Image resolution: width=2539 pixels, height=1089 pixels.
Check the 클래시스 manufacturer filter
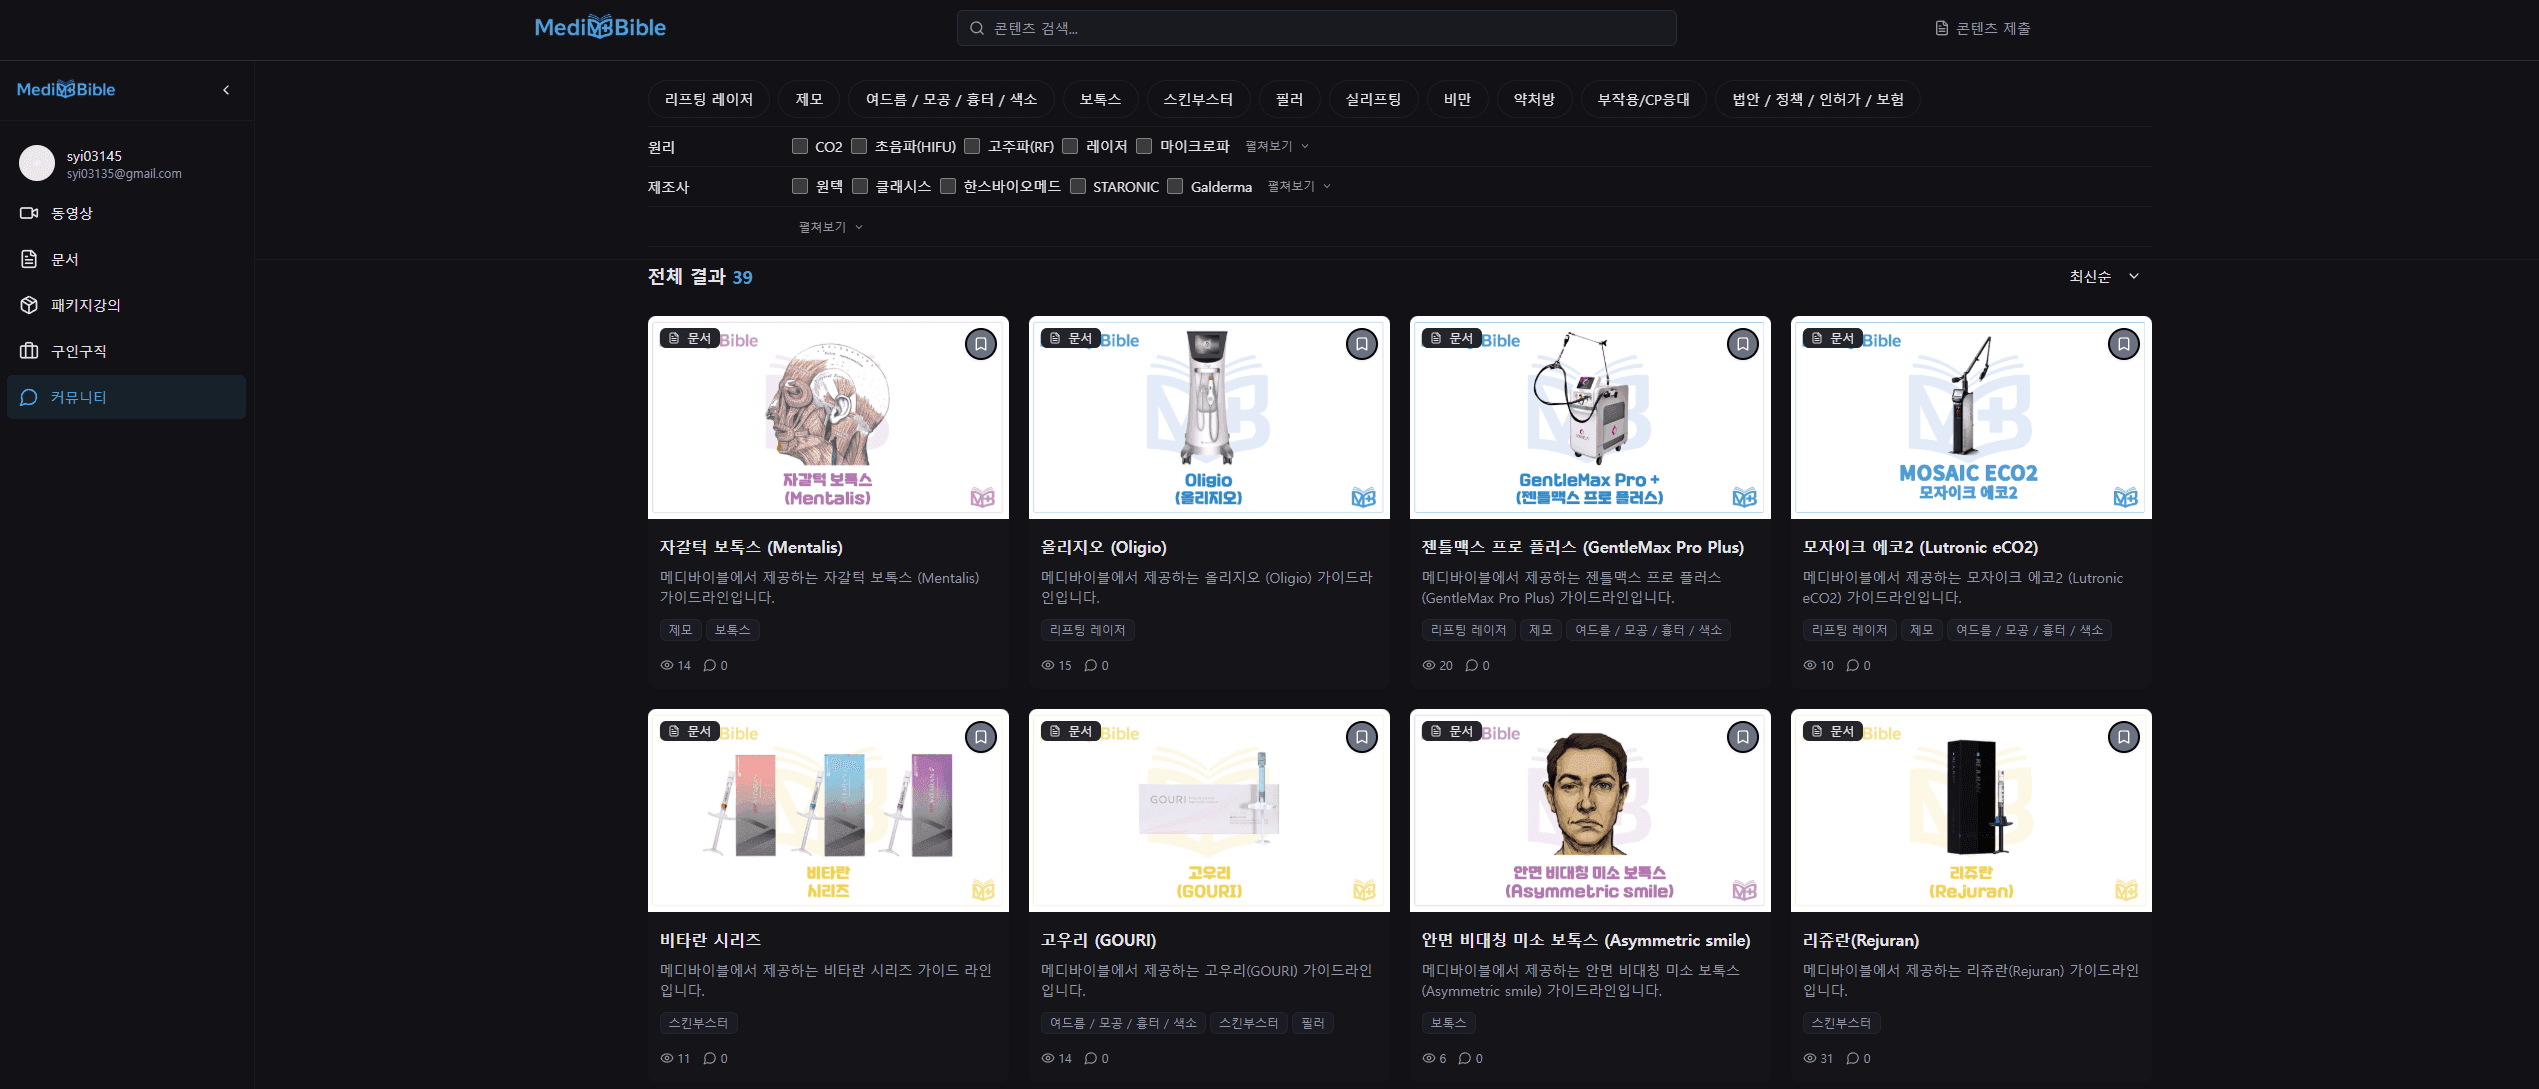tap(860, 186)
